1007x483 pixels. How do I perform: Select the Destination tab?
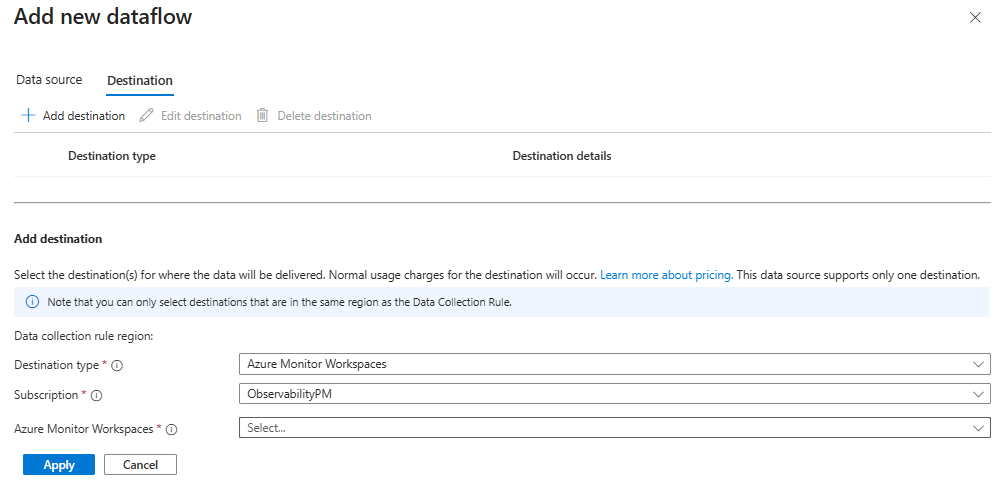coord(140,81)
